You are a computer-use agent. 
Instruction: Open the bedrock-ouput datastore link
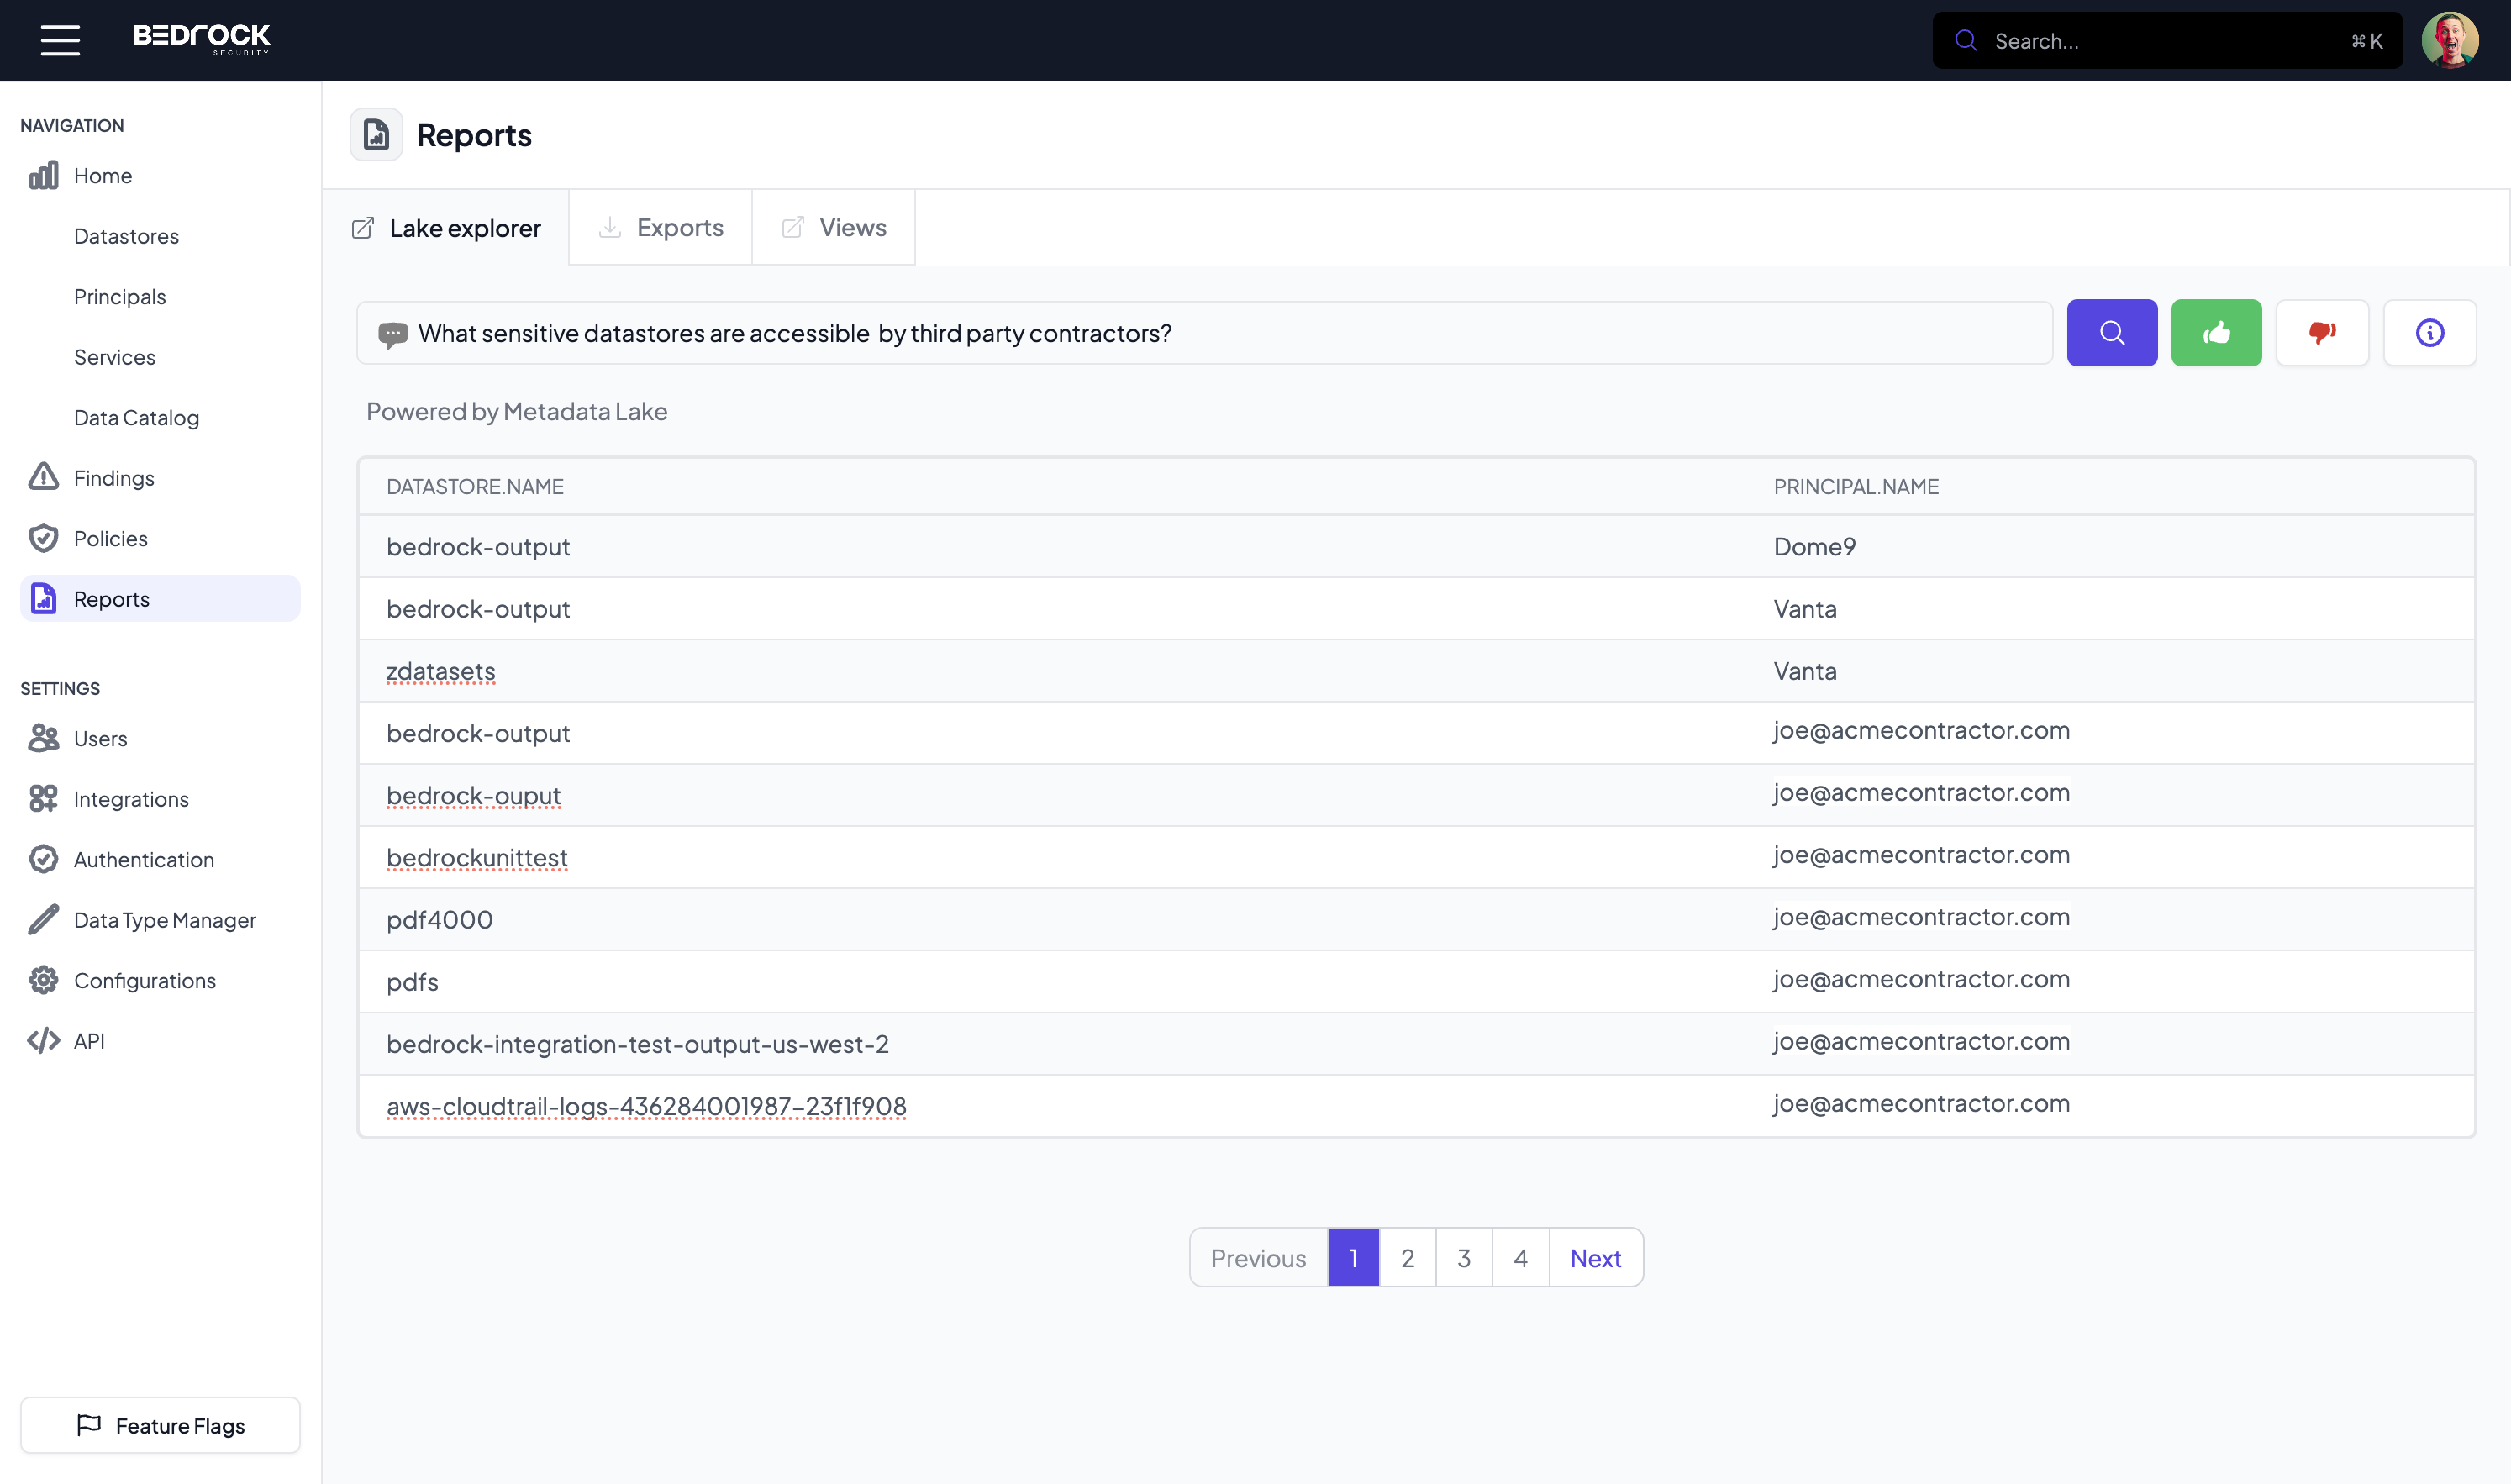pyautogui.click(x=473, y=793)
